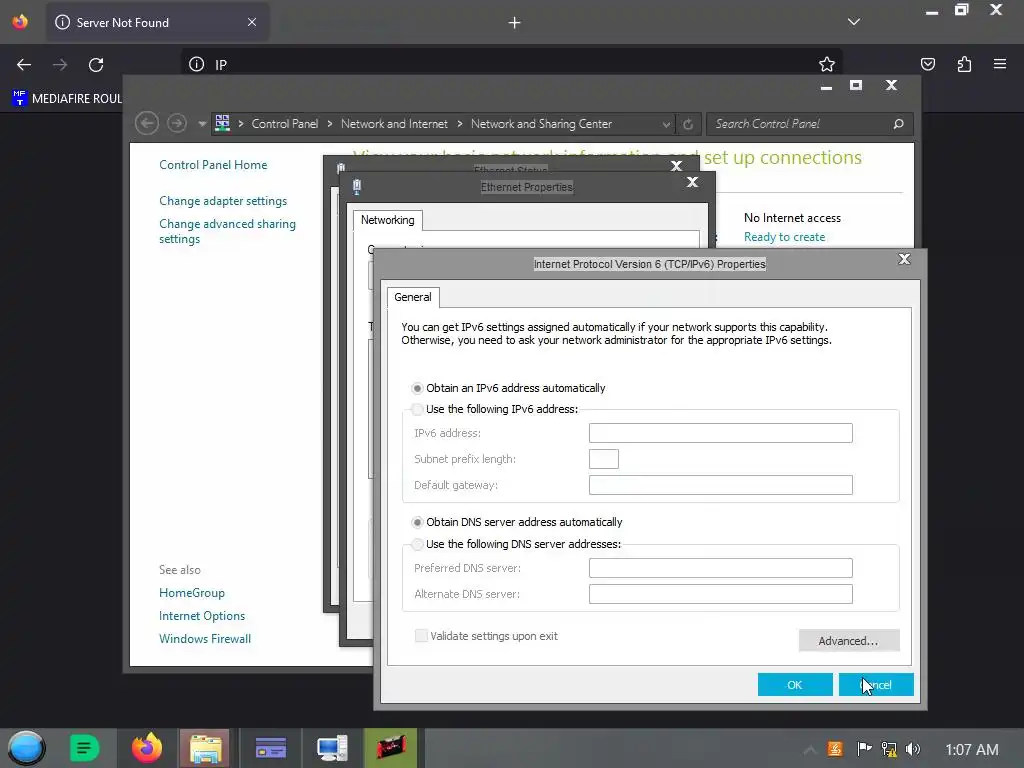
Task: Select Network and Internet breadcrumb segment
Action: [x=394, y=124]
